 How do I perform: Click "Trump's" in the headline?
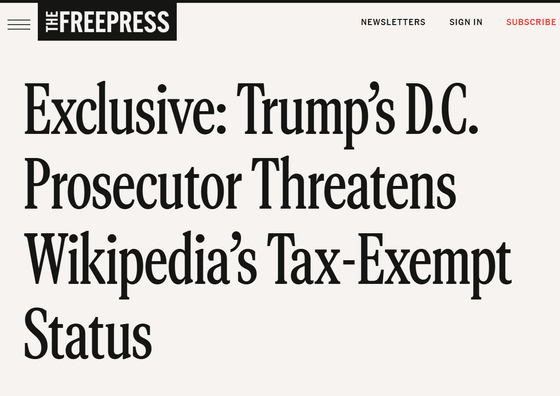316,114
